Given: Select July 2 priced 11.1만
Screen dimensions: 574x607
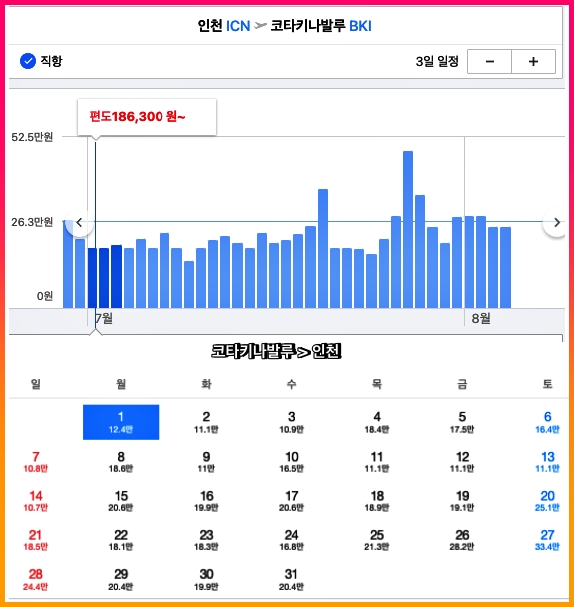Looking at the screenshot, I should coord(206,422).
